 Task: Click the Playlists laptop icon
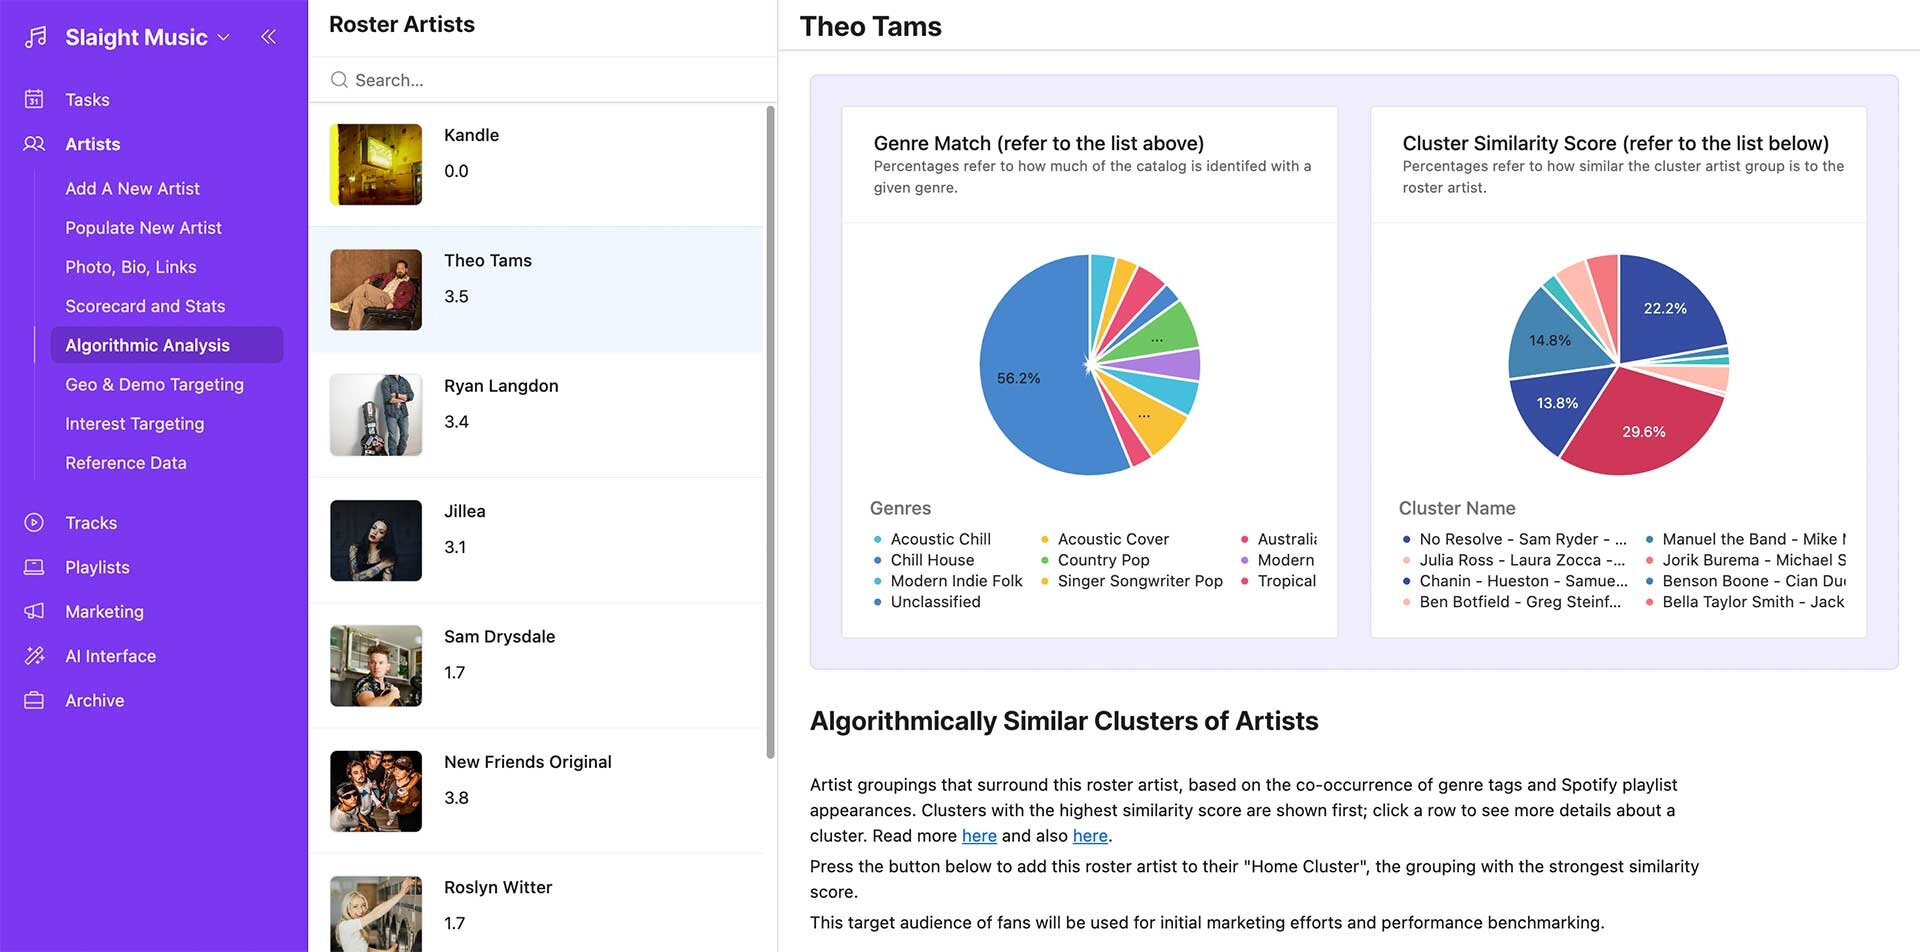[34, 567]
